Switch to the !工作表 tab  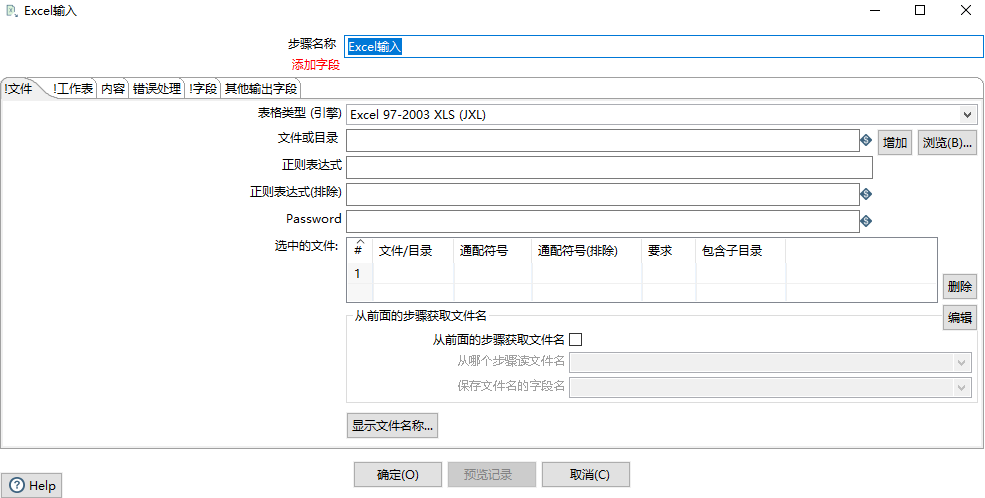(x=73, y=89)
